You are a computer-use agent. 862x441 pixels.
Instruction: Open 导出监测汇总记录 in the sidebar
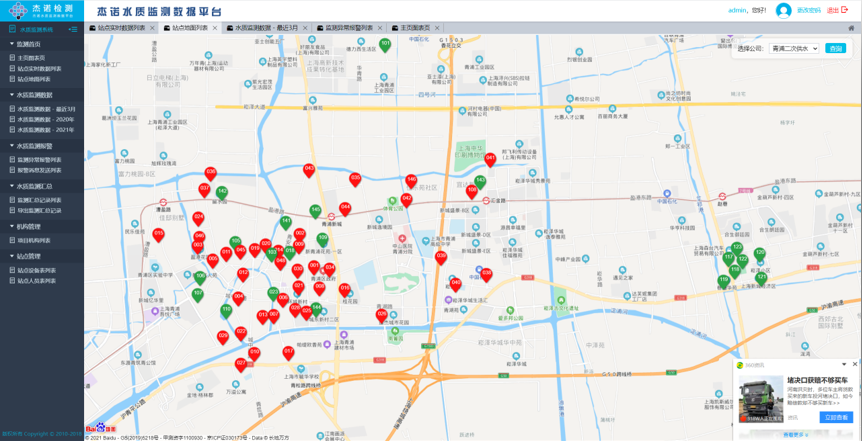tap(39, 211)
